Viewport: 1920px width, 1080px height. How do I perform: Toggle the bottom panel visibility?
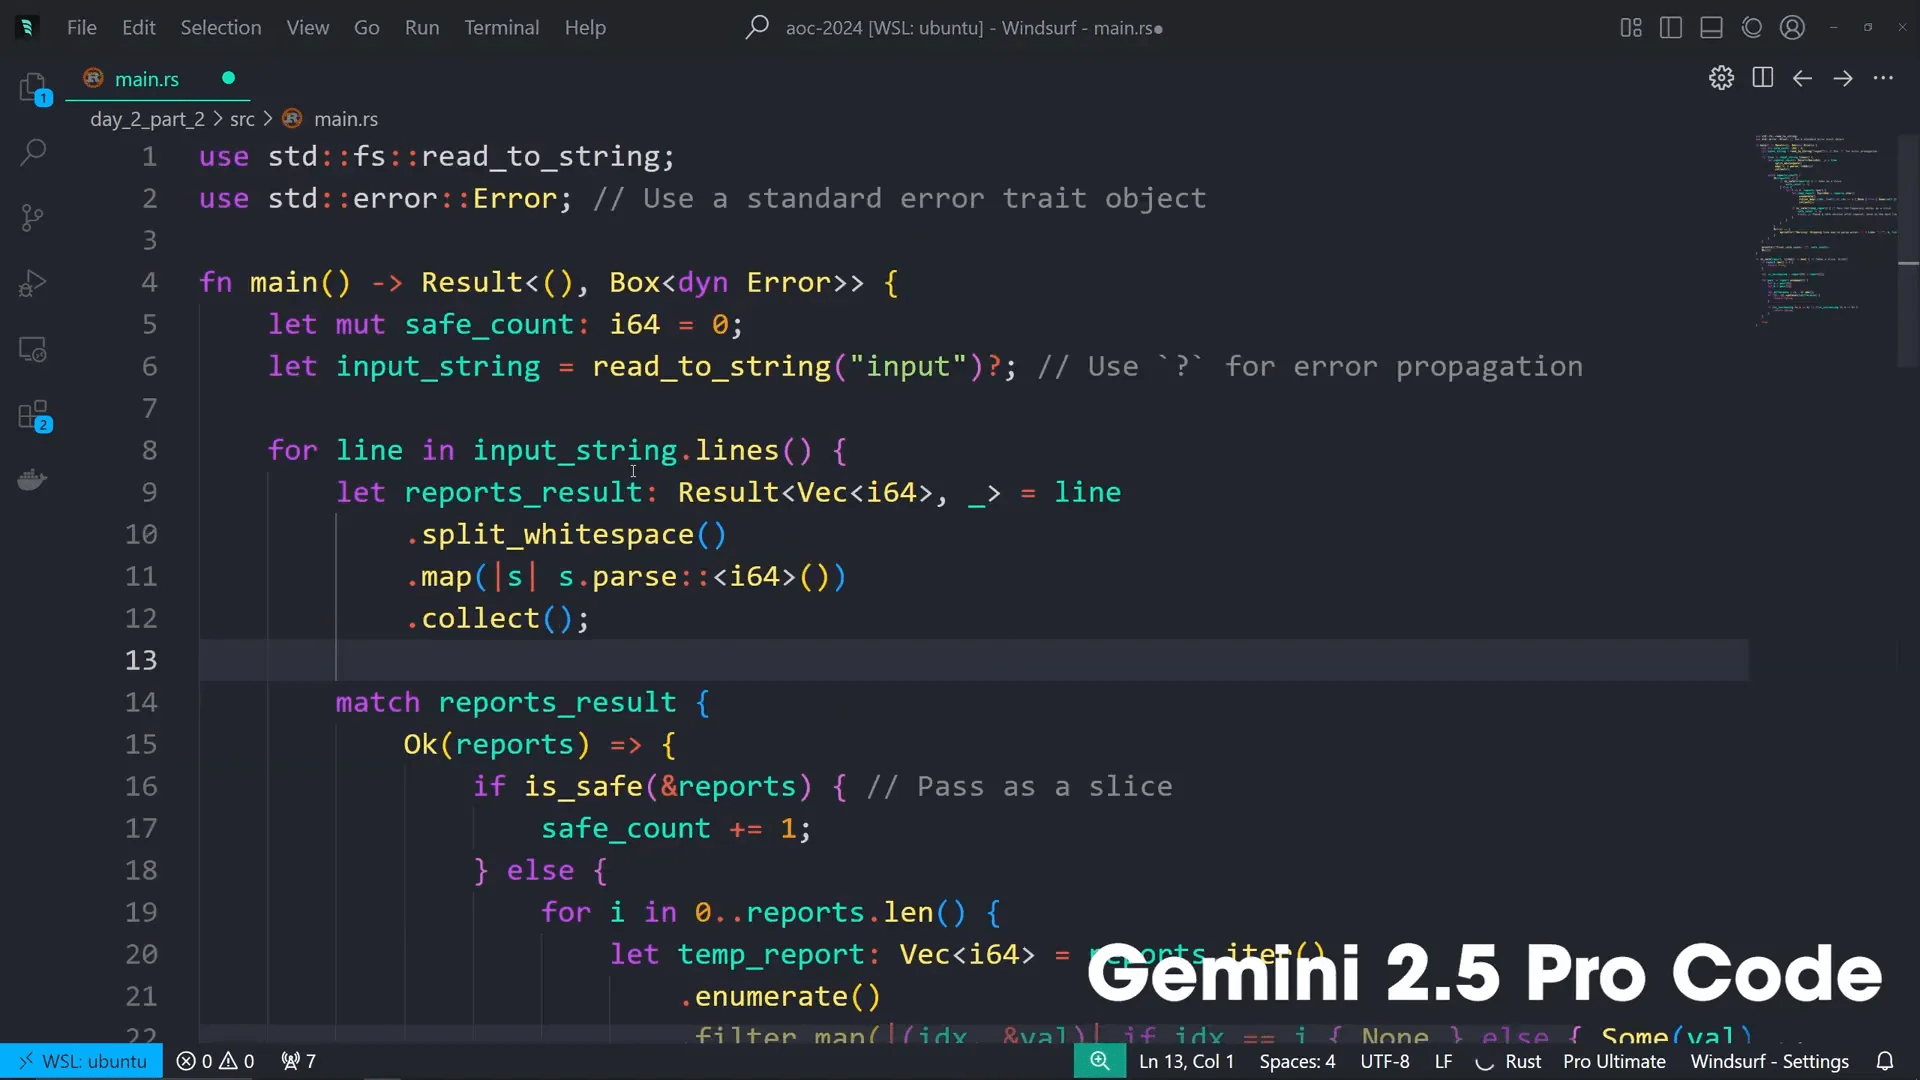(1711, 27)
